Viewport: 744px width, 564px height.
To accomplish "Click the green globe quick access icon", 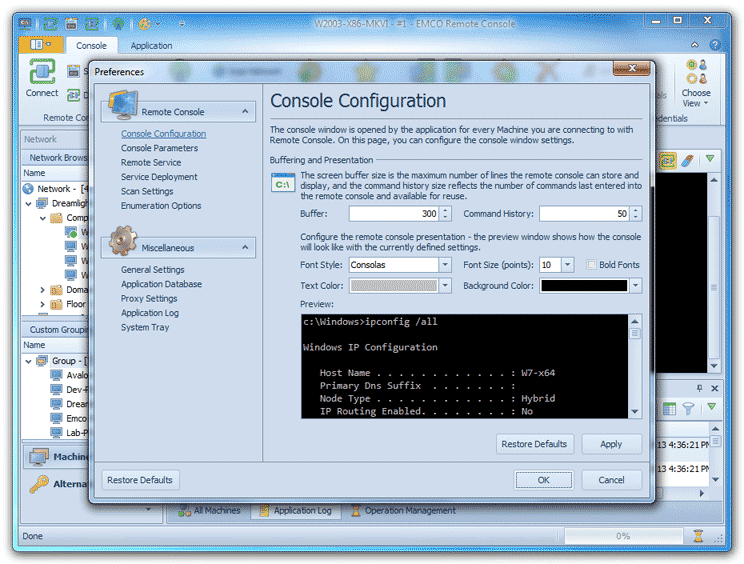I will [118, 23].
